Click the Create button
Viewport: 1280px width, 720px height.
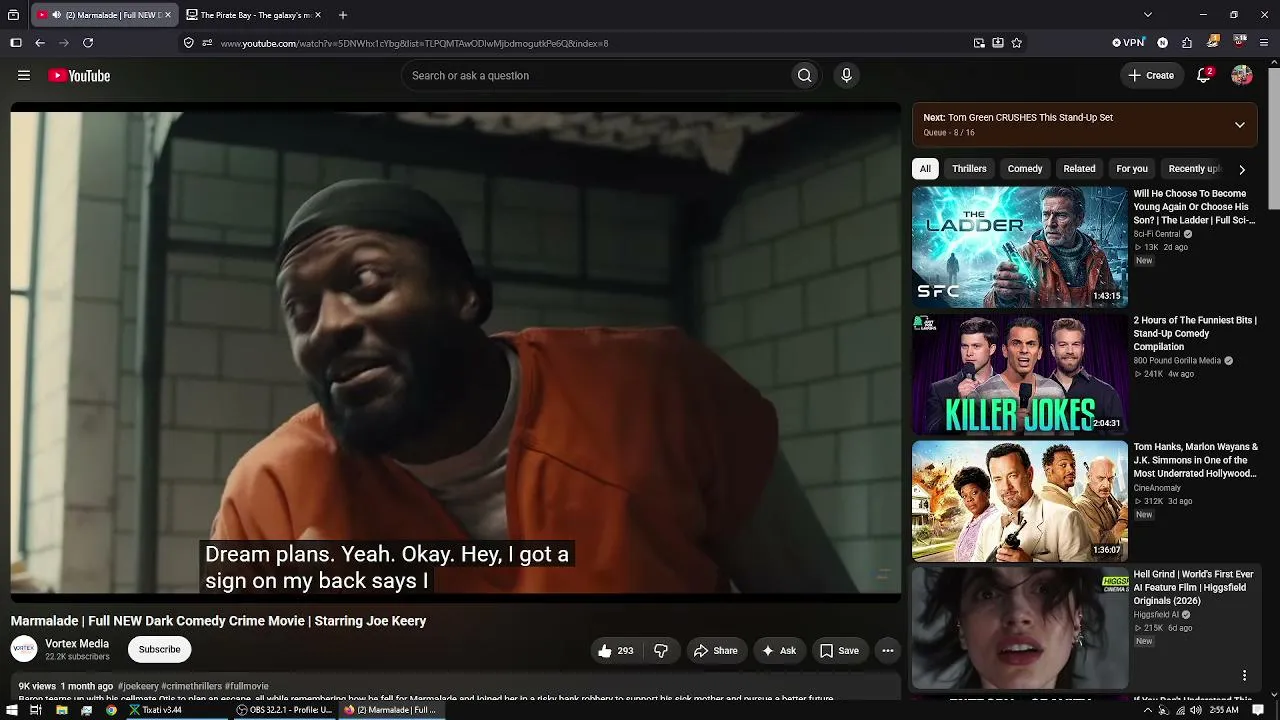1151,76
